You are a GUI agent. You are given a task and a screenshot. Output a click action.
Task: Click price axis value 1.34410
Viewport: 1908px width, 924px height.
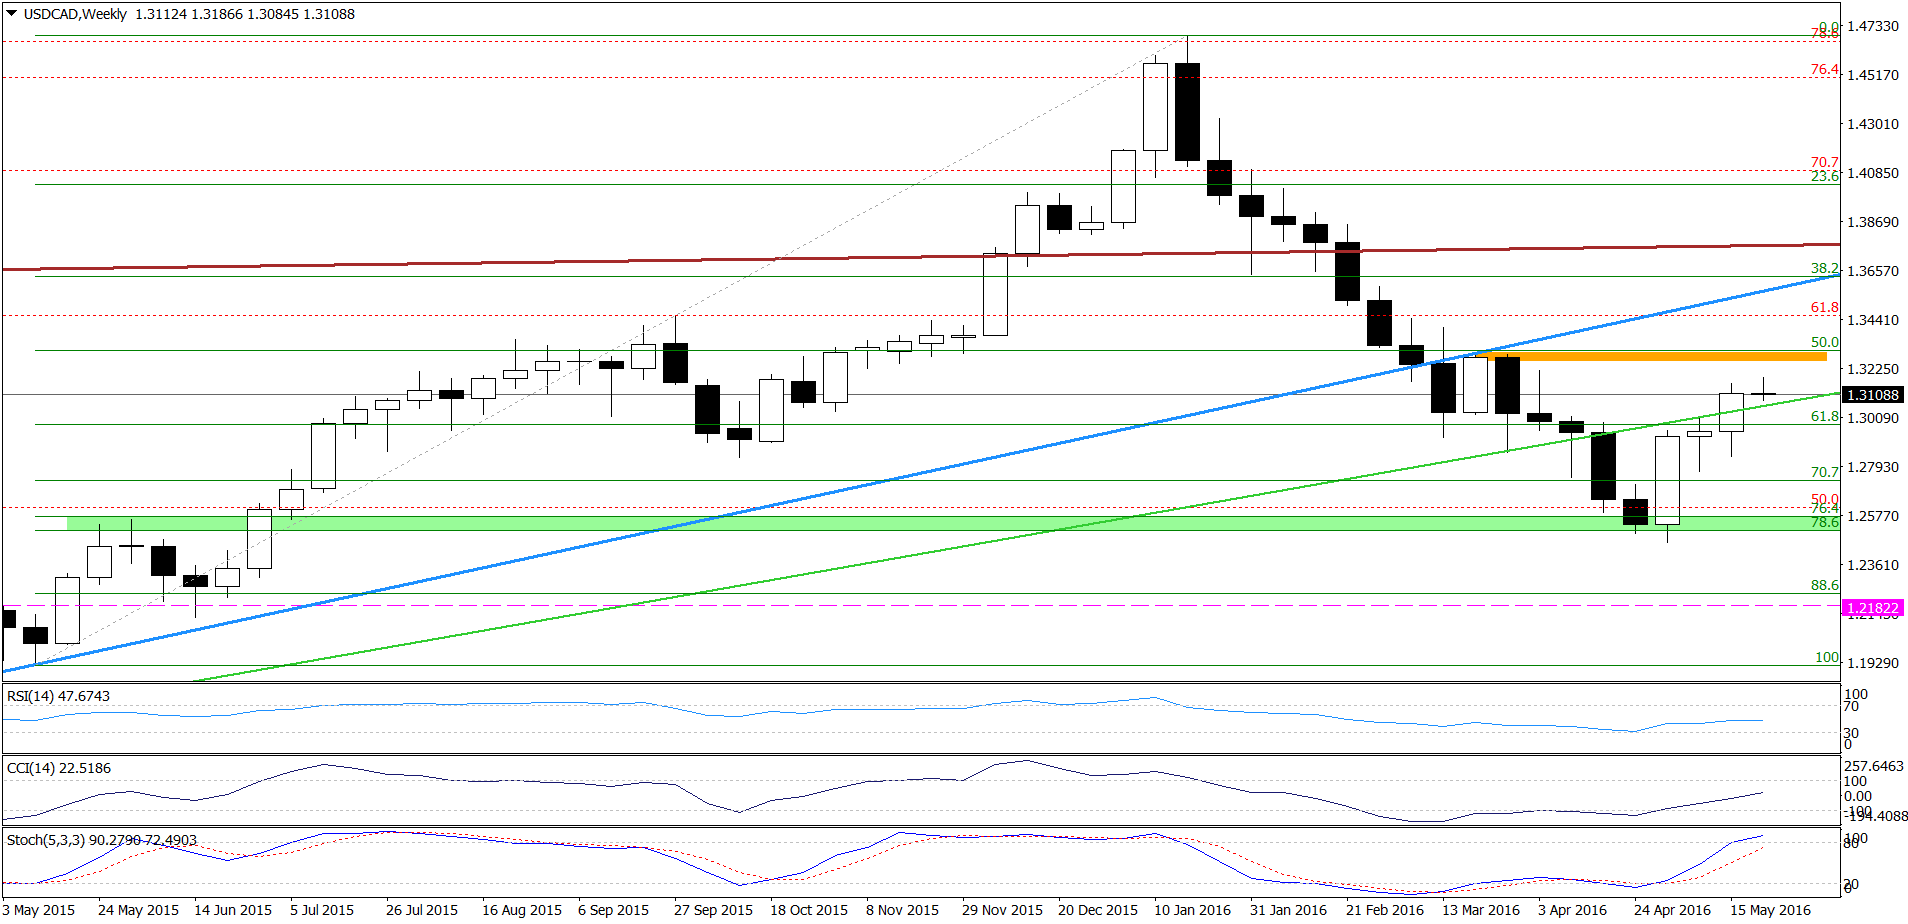(x=1873, y=320)
